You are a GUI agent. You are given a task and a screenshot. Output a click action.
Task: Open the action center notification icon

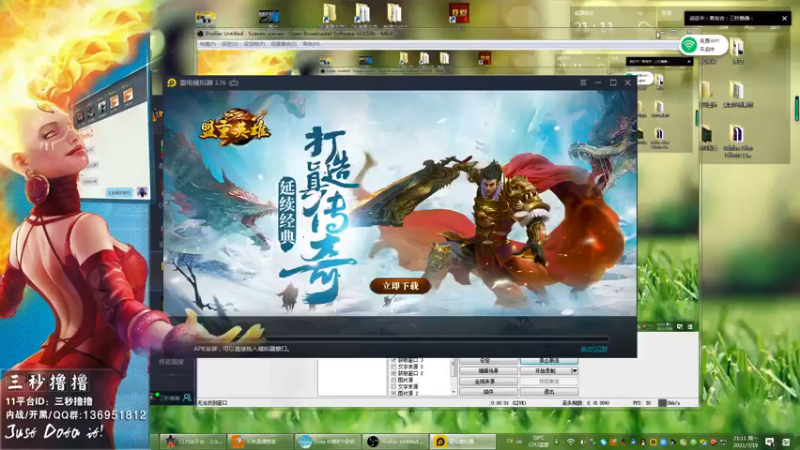769,442
